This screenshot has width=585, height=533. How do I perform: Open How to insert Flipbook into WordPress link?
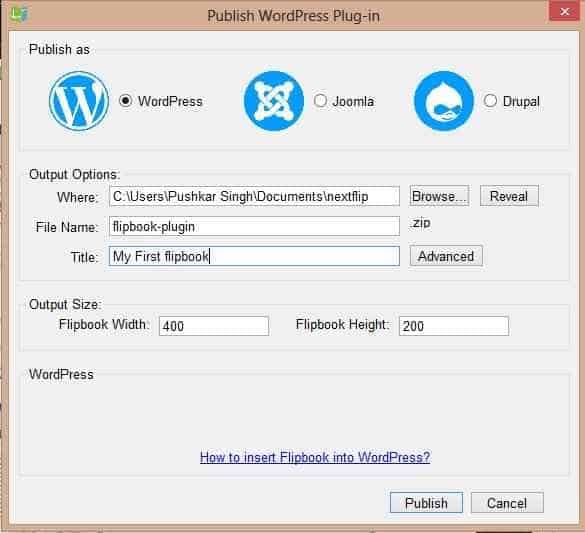315,457
